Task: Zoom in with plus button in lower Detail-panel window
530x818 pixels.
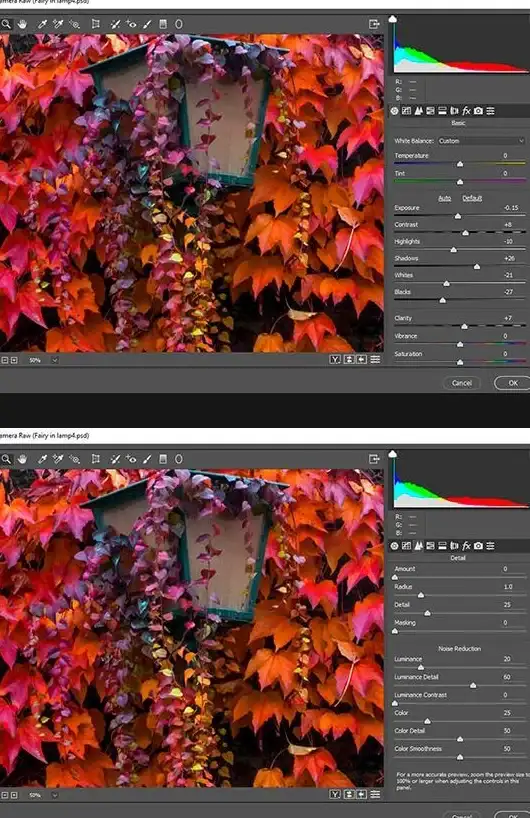Action: 14,795
